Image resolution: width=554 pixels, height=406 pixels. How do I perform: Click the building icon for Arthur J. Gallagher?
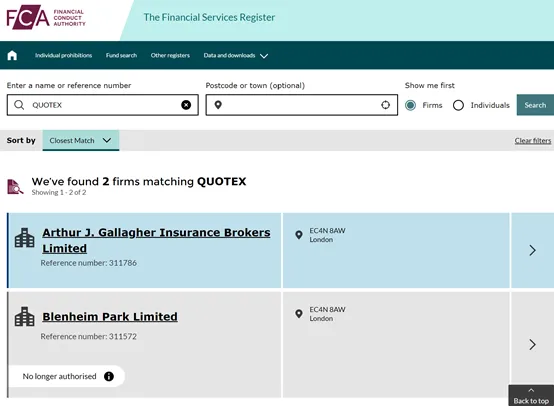coord(25,237)
